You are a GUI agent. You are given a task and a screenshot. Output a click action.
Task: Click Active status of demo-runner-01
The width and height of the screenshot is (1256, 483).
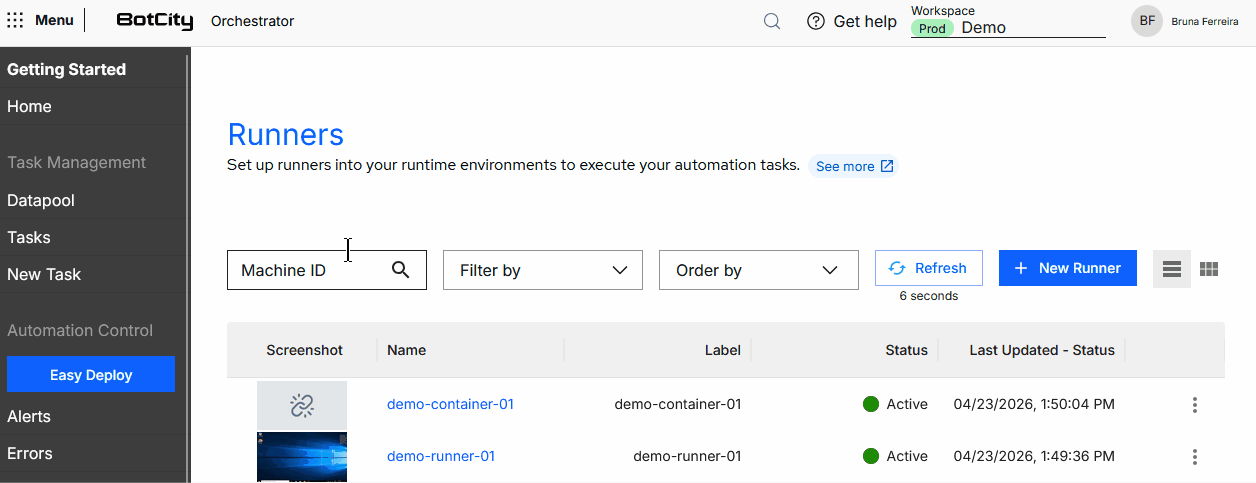click(895, 457)
